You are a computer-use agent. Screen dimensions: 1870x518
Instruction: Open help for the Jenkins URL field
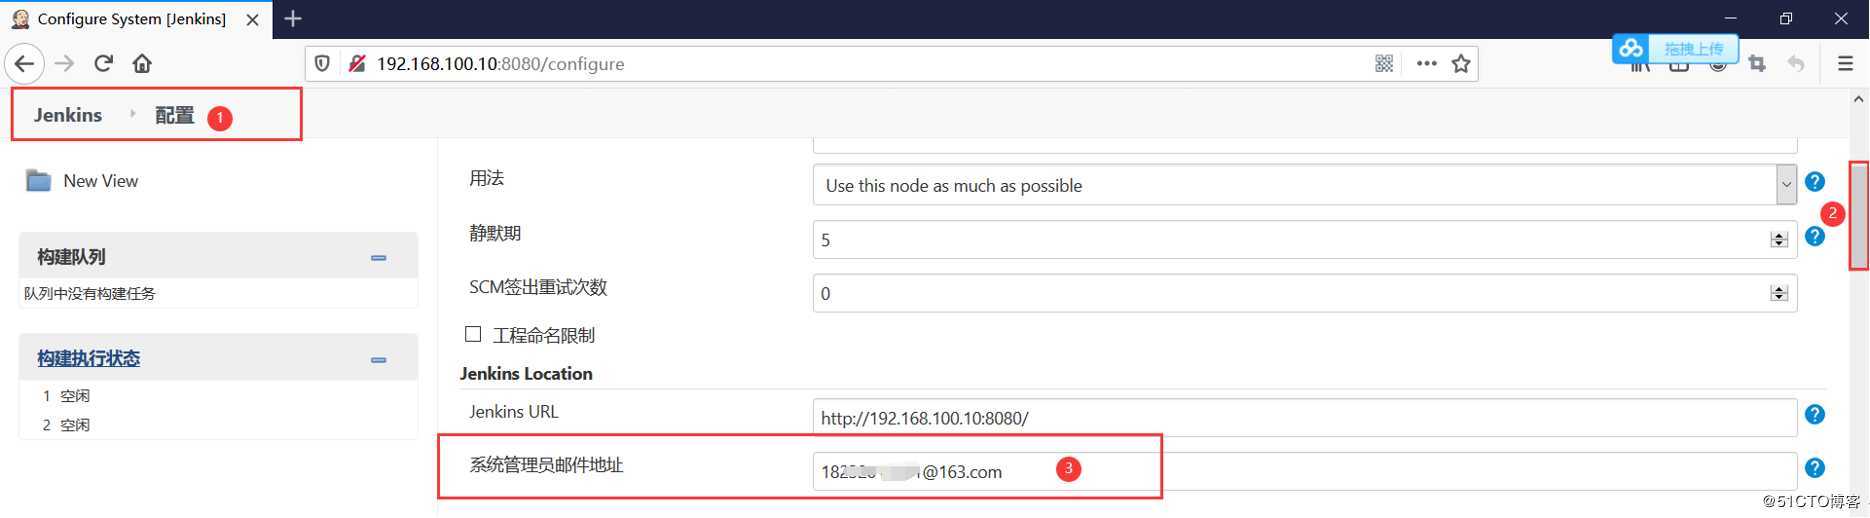point(1815,414)
